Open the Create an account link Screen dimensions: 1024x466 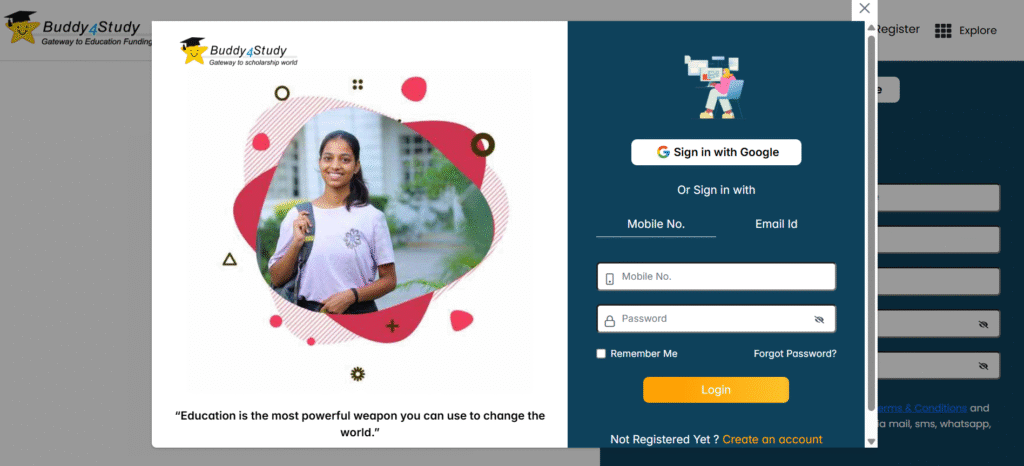(x=772, y=439)
